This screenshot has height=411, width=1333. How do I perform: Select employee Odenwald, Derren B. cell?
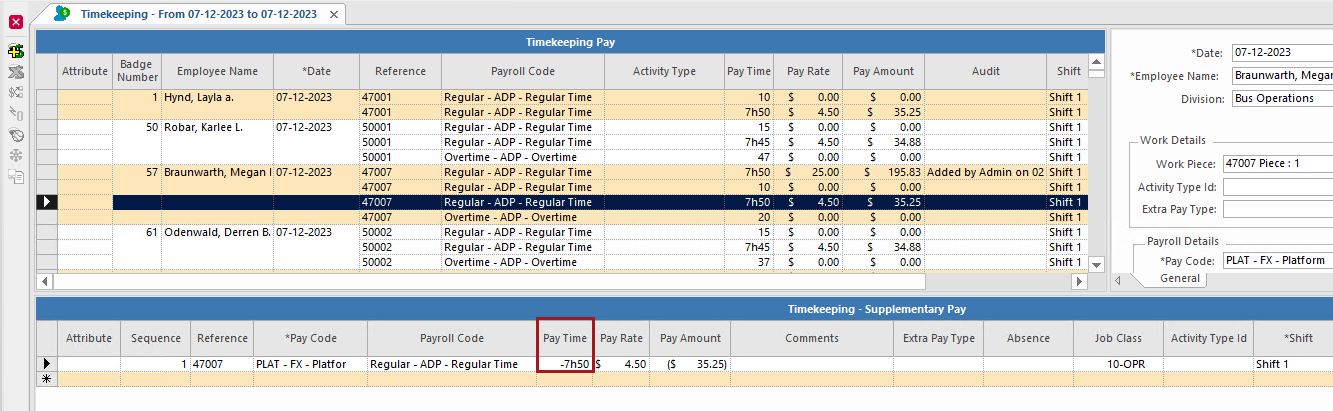coord(218,232)
